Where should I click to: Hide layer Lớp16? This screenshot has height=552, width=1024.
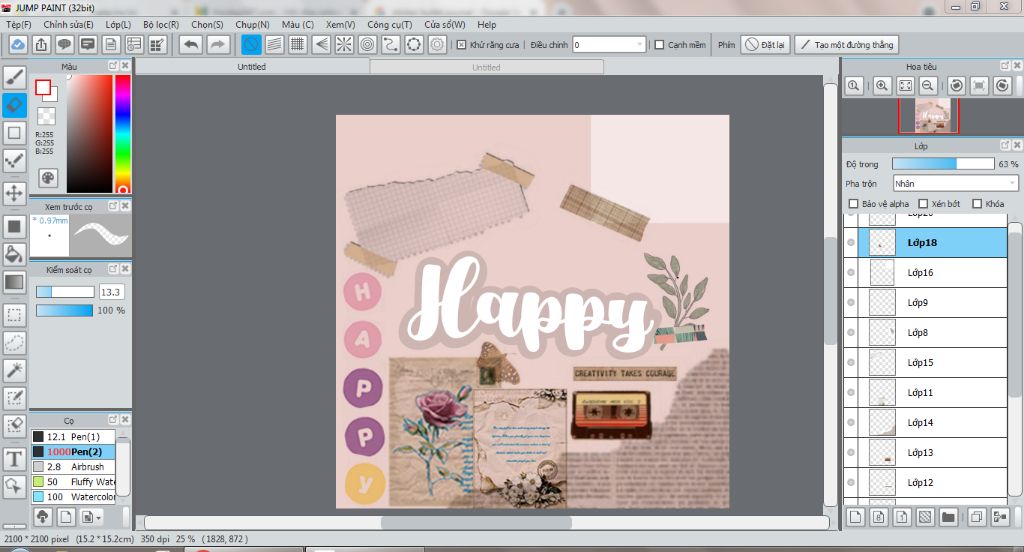(x=851, y=272)
